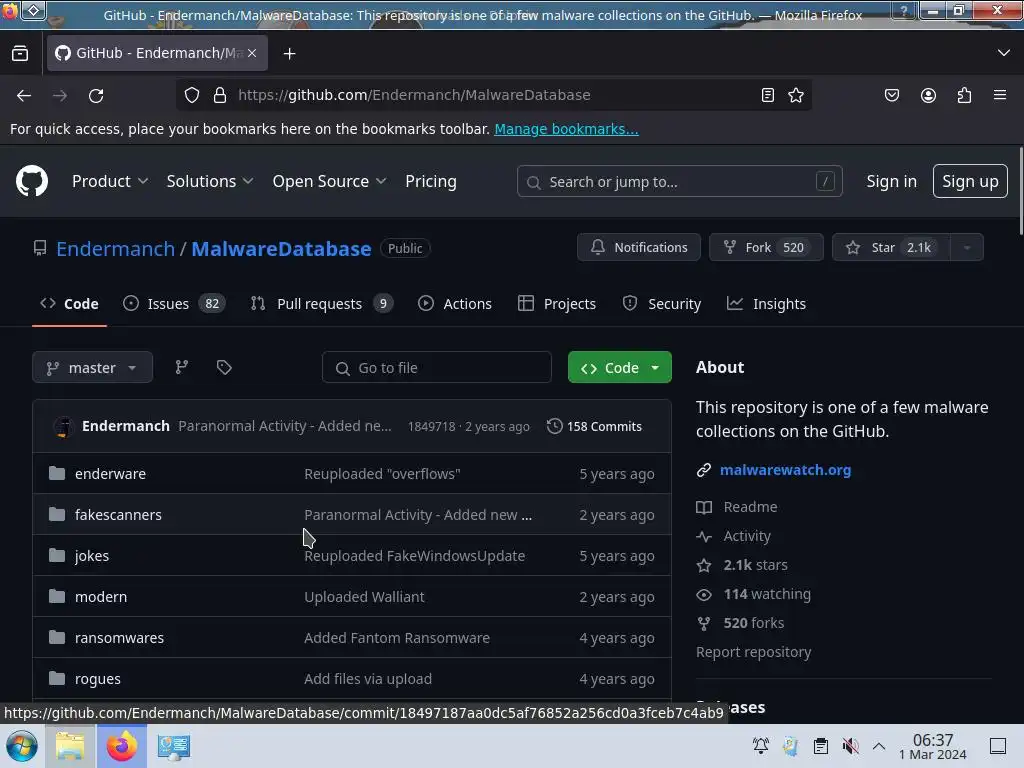This screenshot has height=768, width=1024.
Task: Select the Code tab
Action: (69, 304)
